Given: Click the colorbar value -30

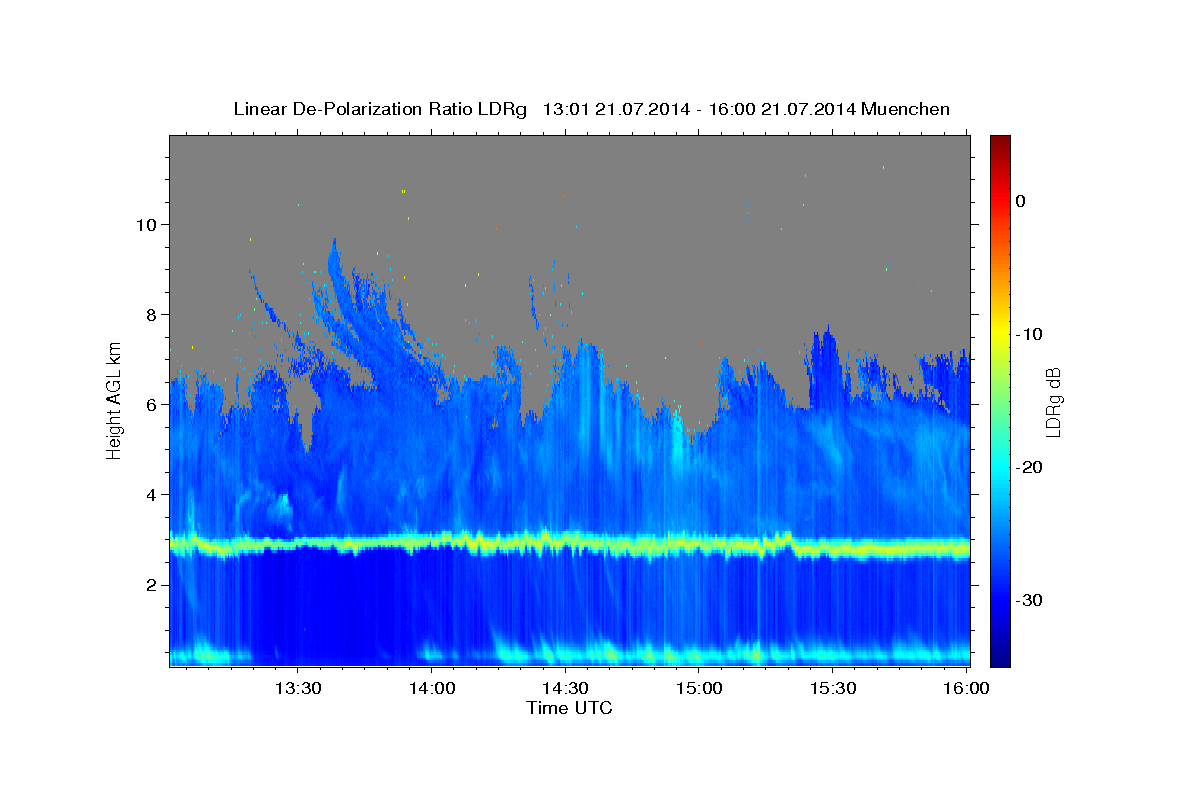Looking at the screenshot, I should pyautogui.click(x=1030, y=600).
